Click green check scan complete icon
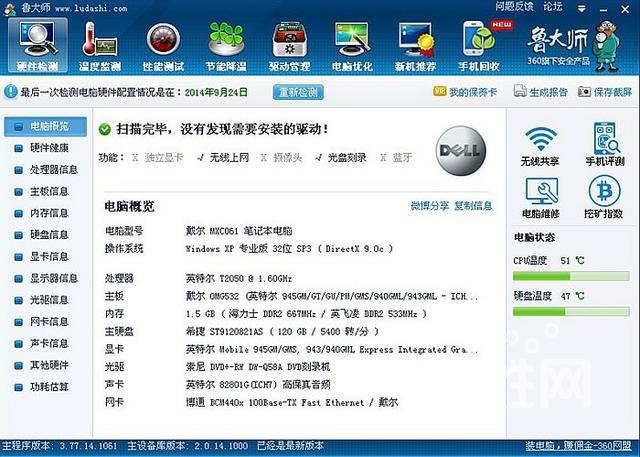The image size is (640, 457). click(105, 129)
